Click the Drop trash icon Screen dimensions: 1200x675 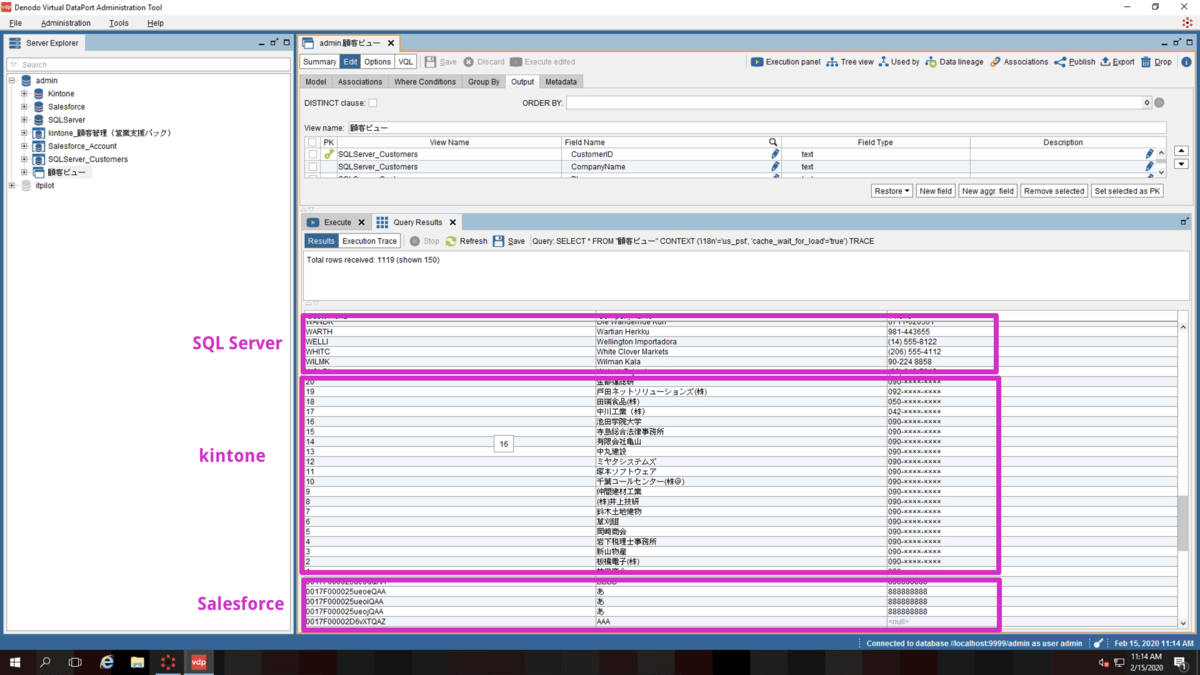click(x=1146, y=62)
